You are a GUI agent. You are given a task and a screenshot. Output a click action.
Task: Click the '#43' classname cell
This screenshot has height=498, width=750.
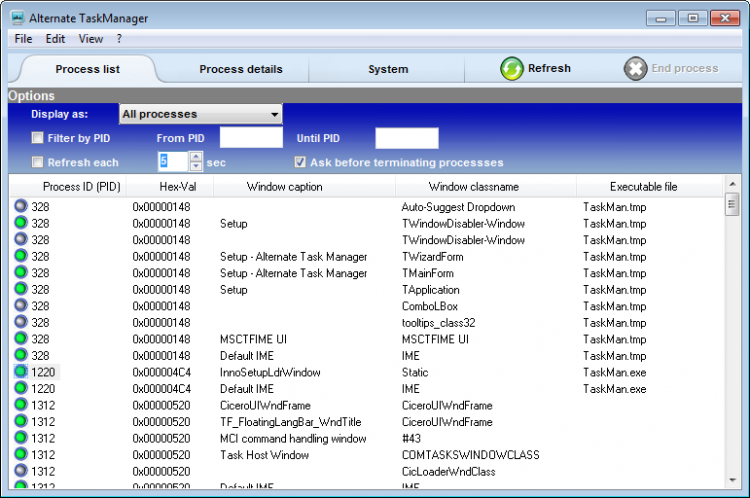[x=411, y=438]
